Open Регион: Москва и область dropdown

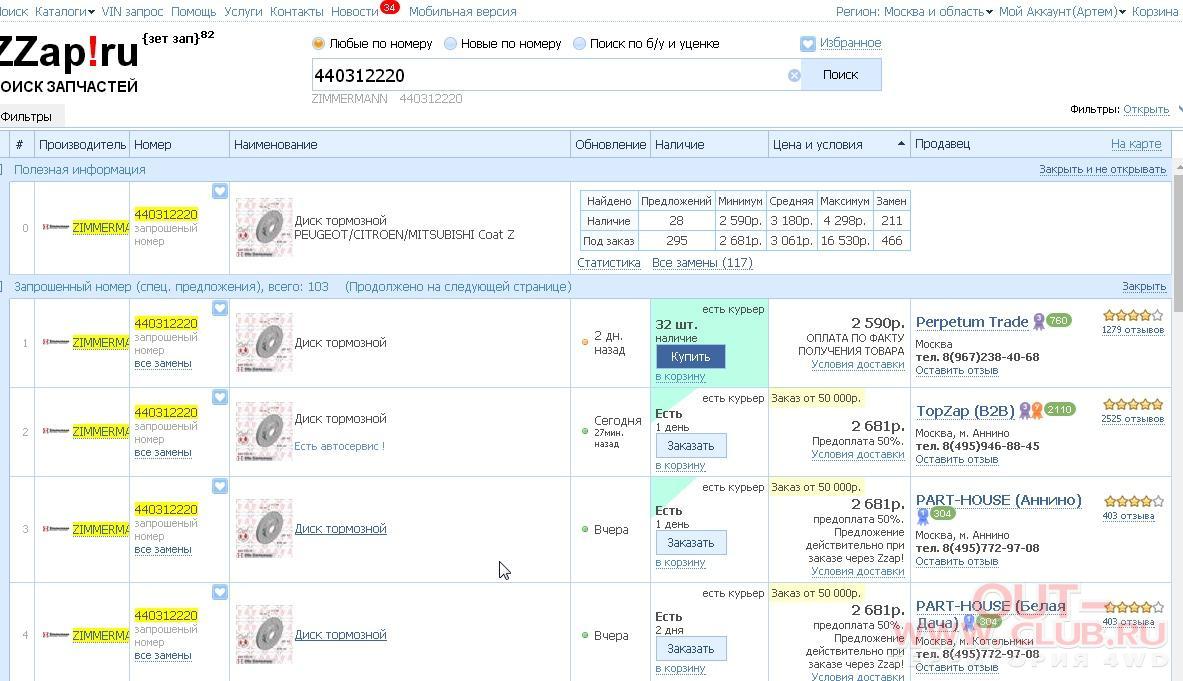point(914,11)
